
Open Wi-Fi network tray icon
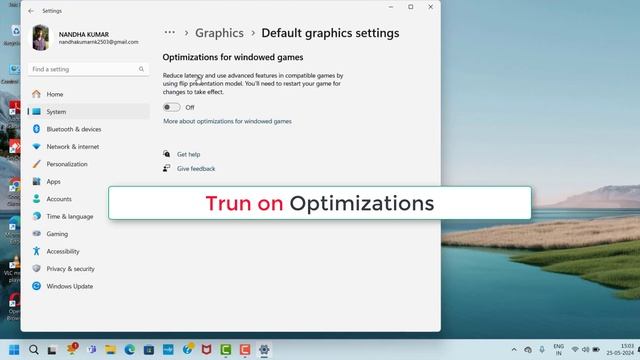(x=575, y=350)
